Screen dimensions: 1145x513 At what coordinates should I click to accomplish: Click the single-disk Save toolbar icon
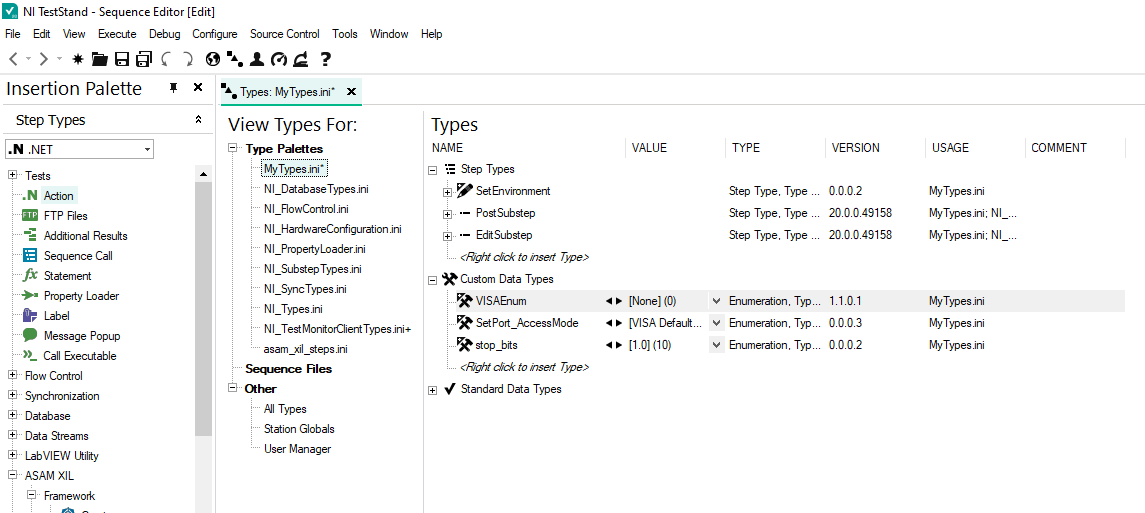122,59
